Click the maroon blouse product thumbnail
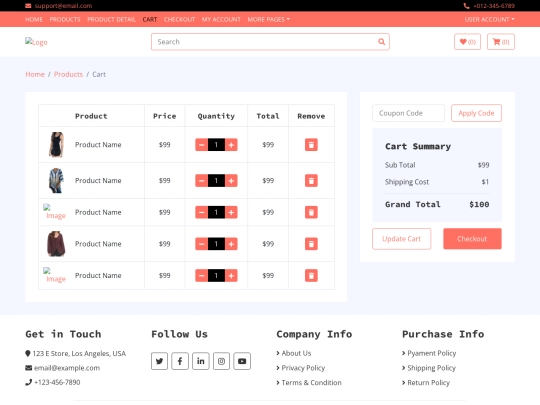The height and width of the screenshot is (405, 540). click(x=56, y=244)
